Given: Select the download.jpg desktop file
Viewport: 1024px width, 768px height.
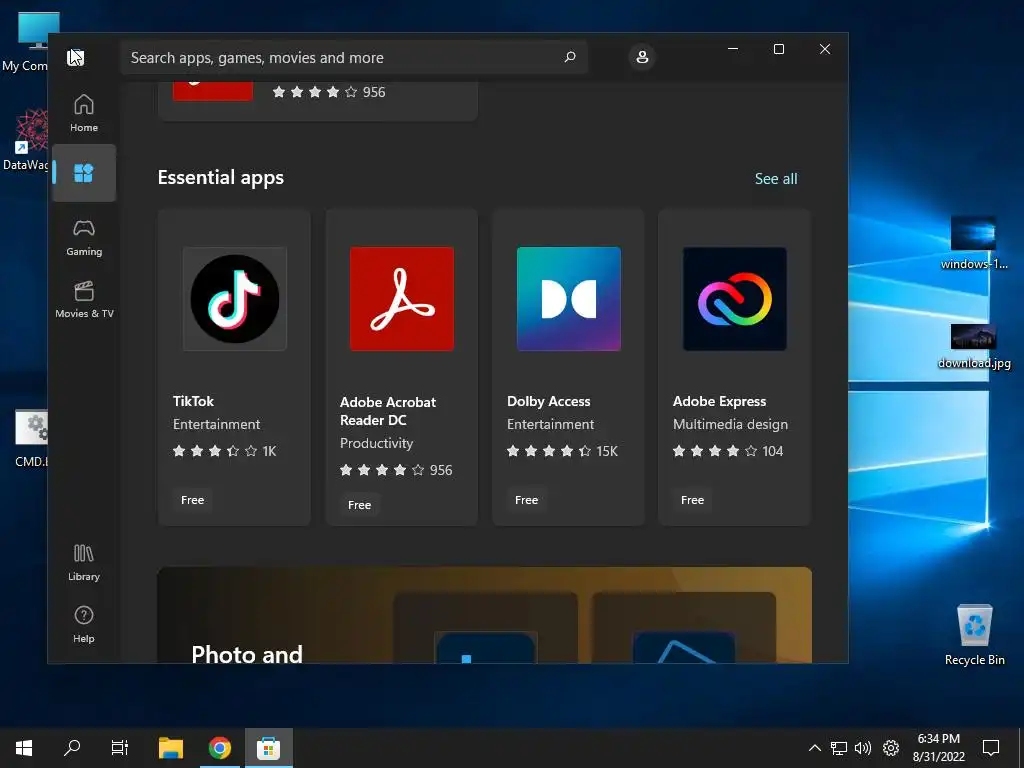Looking at the screenshot, I should click(974, 346).
